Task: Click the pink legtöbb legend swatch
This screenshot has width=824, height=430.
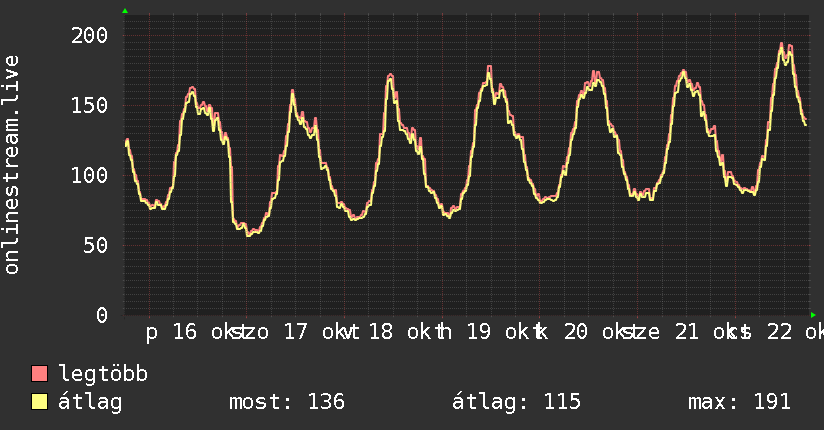Action: click(39, 374)
